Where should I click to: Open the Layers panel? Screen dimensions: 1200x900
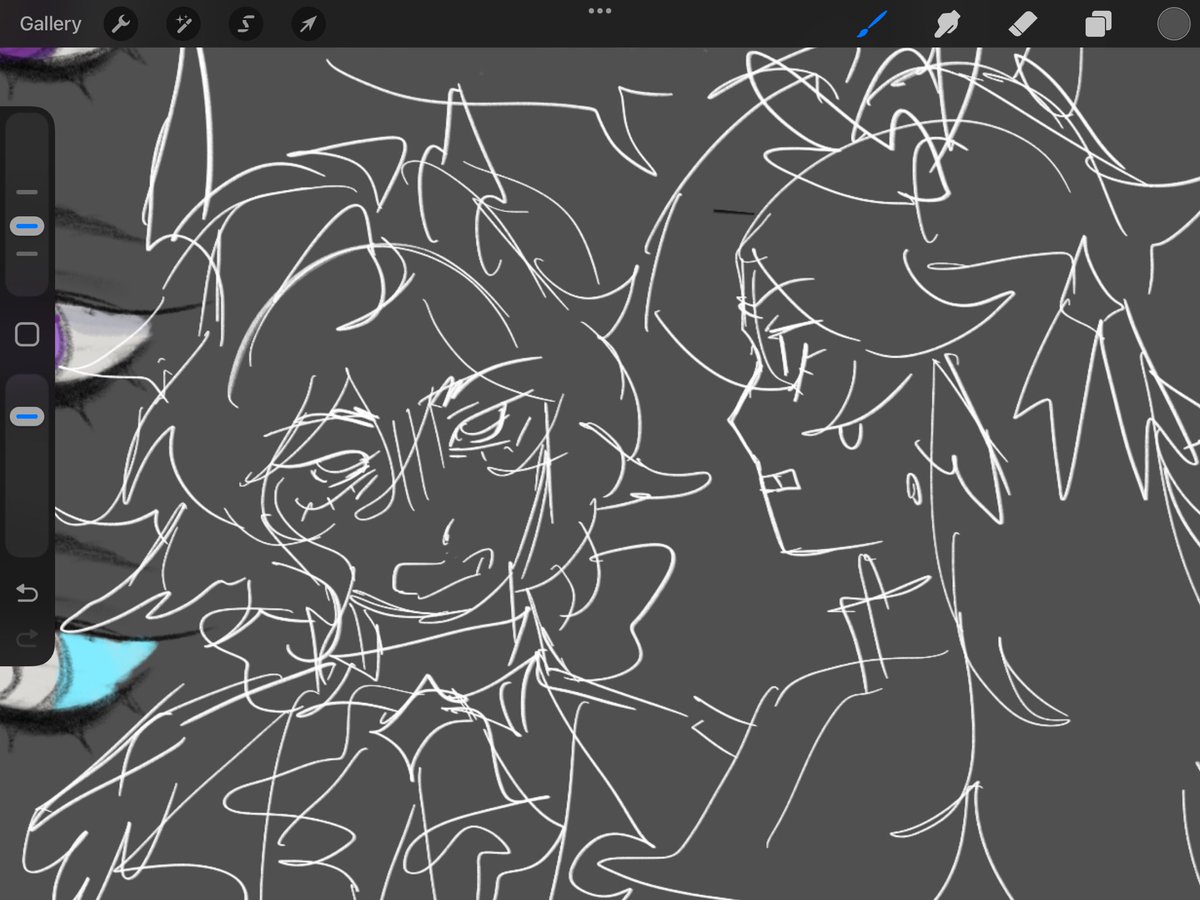tap(1099, 24)
